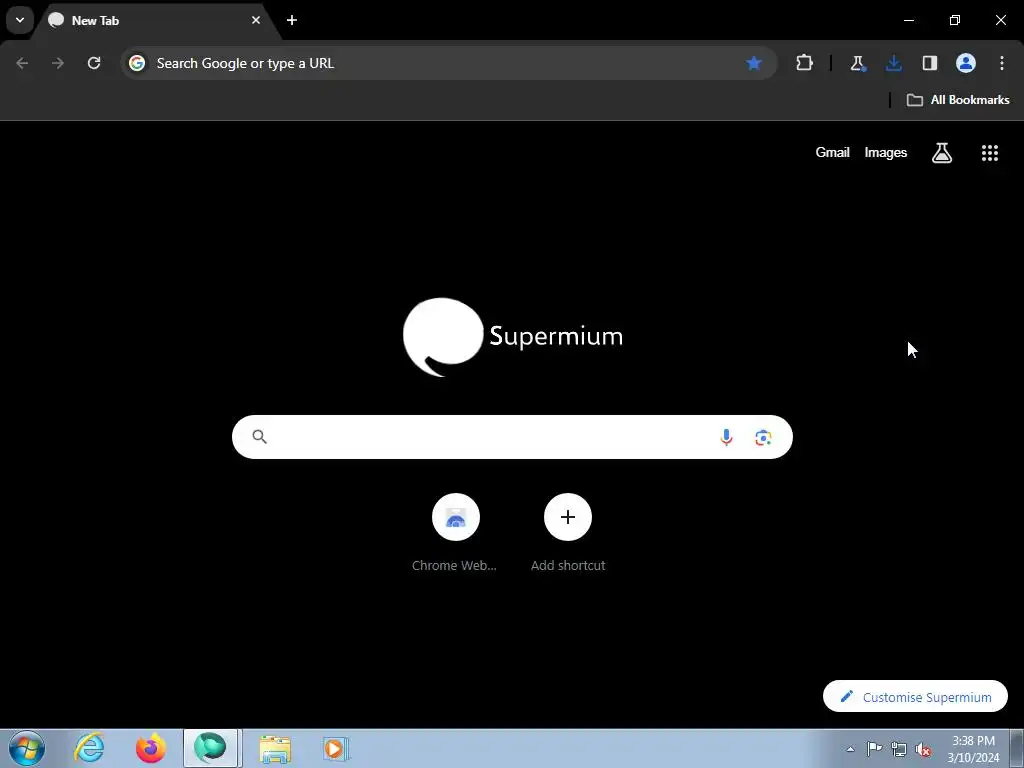This screenshot has height=768, width=1024.
Task: Open the Gmail link
Action: [x=832, y=152]
